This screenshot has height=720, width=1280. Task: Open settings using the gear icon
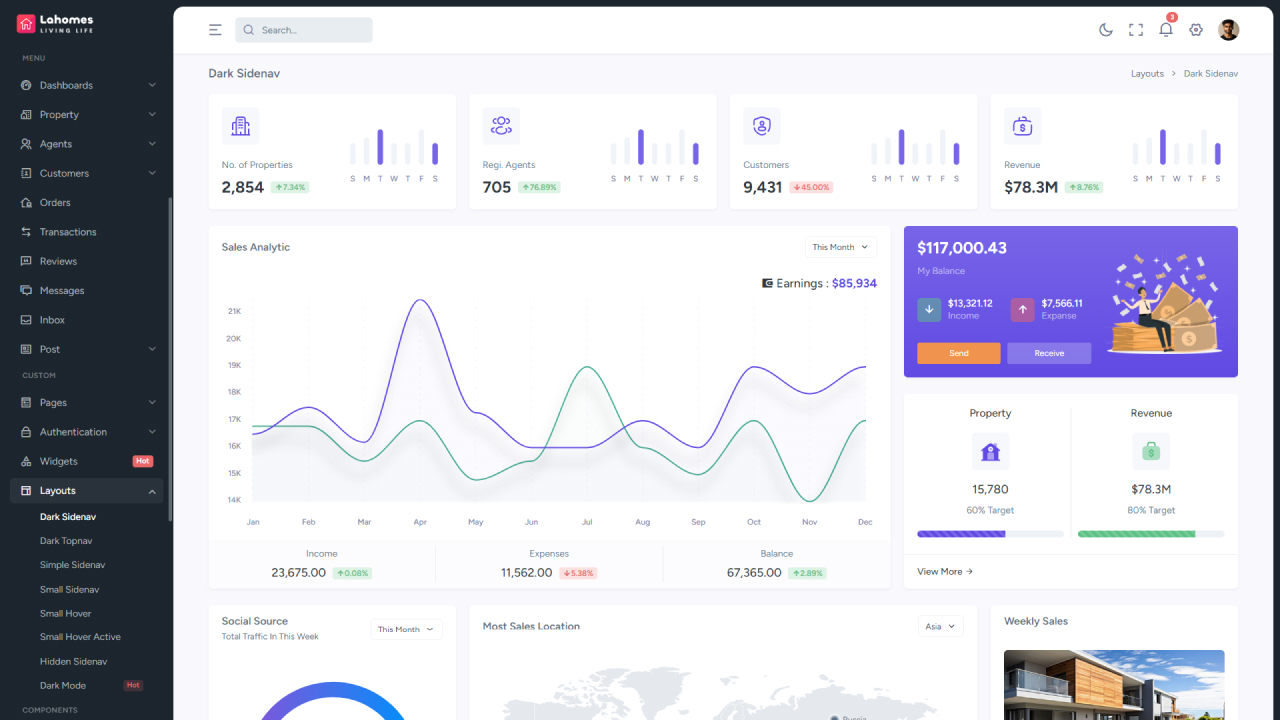click(x=1196, y=29)
